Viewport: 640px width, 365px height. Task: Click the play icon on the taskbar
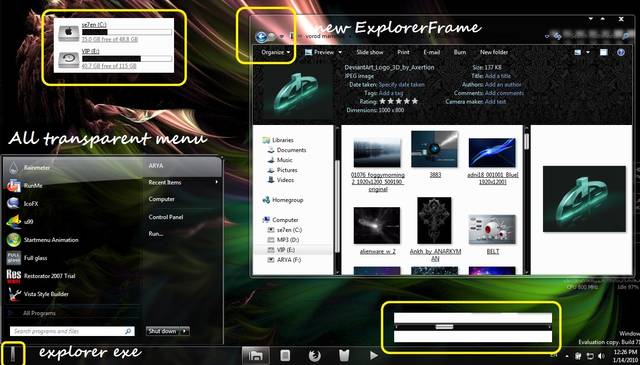coord(373,356)
